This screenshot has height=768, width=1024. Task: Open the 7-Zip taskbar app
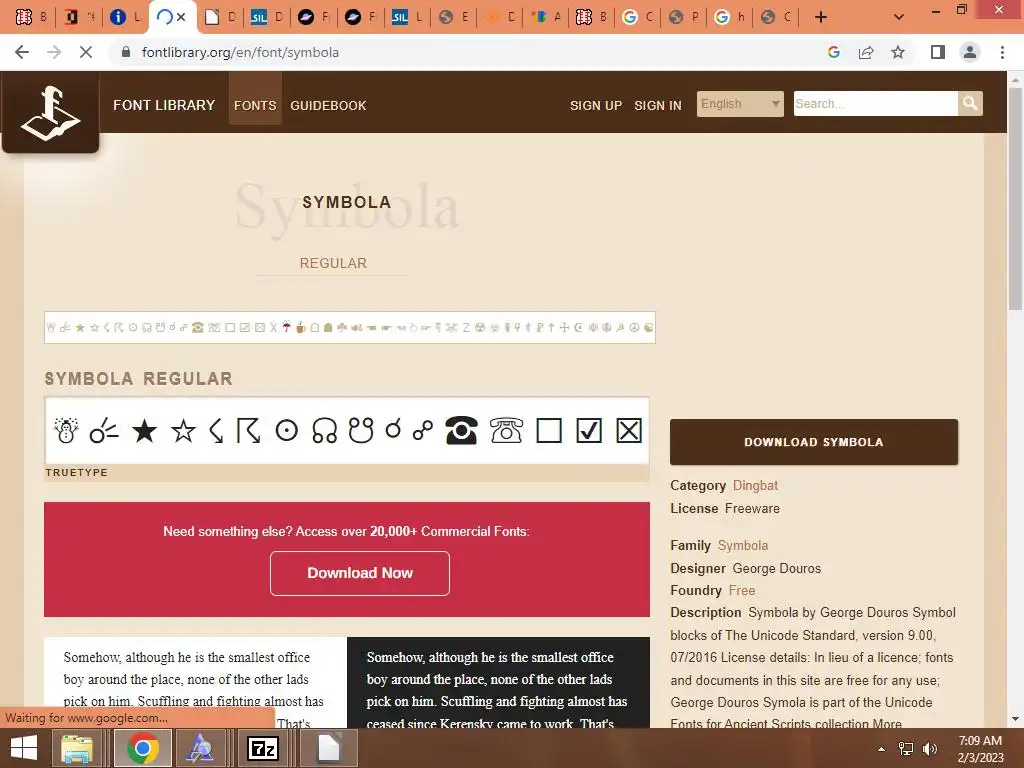point(263,748)
